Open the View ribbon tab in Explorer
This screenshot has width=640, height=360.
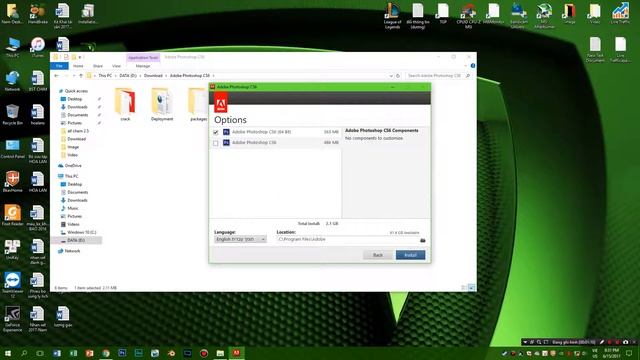[x=116, y=66]
